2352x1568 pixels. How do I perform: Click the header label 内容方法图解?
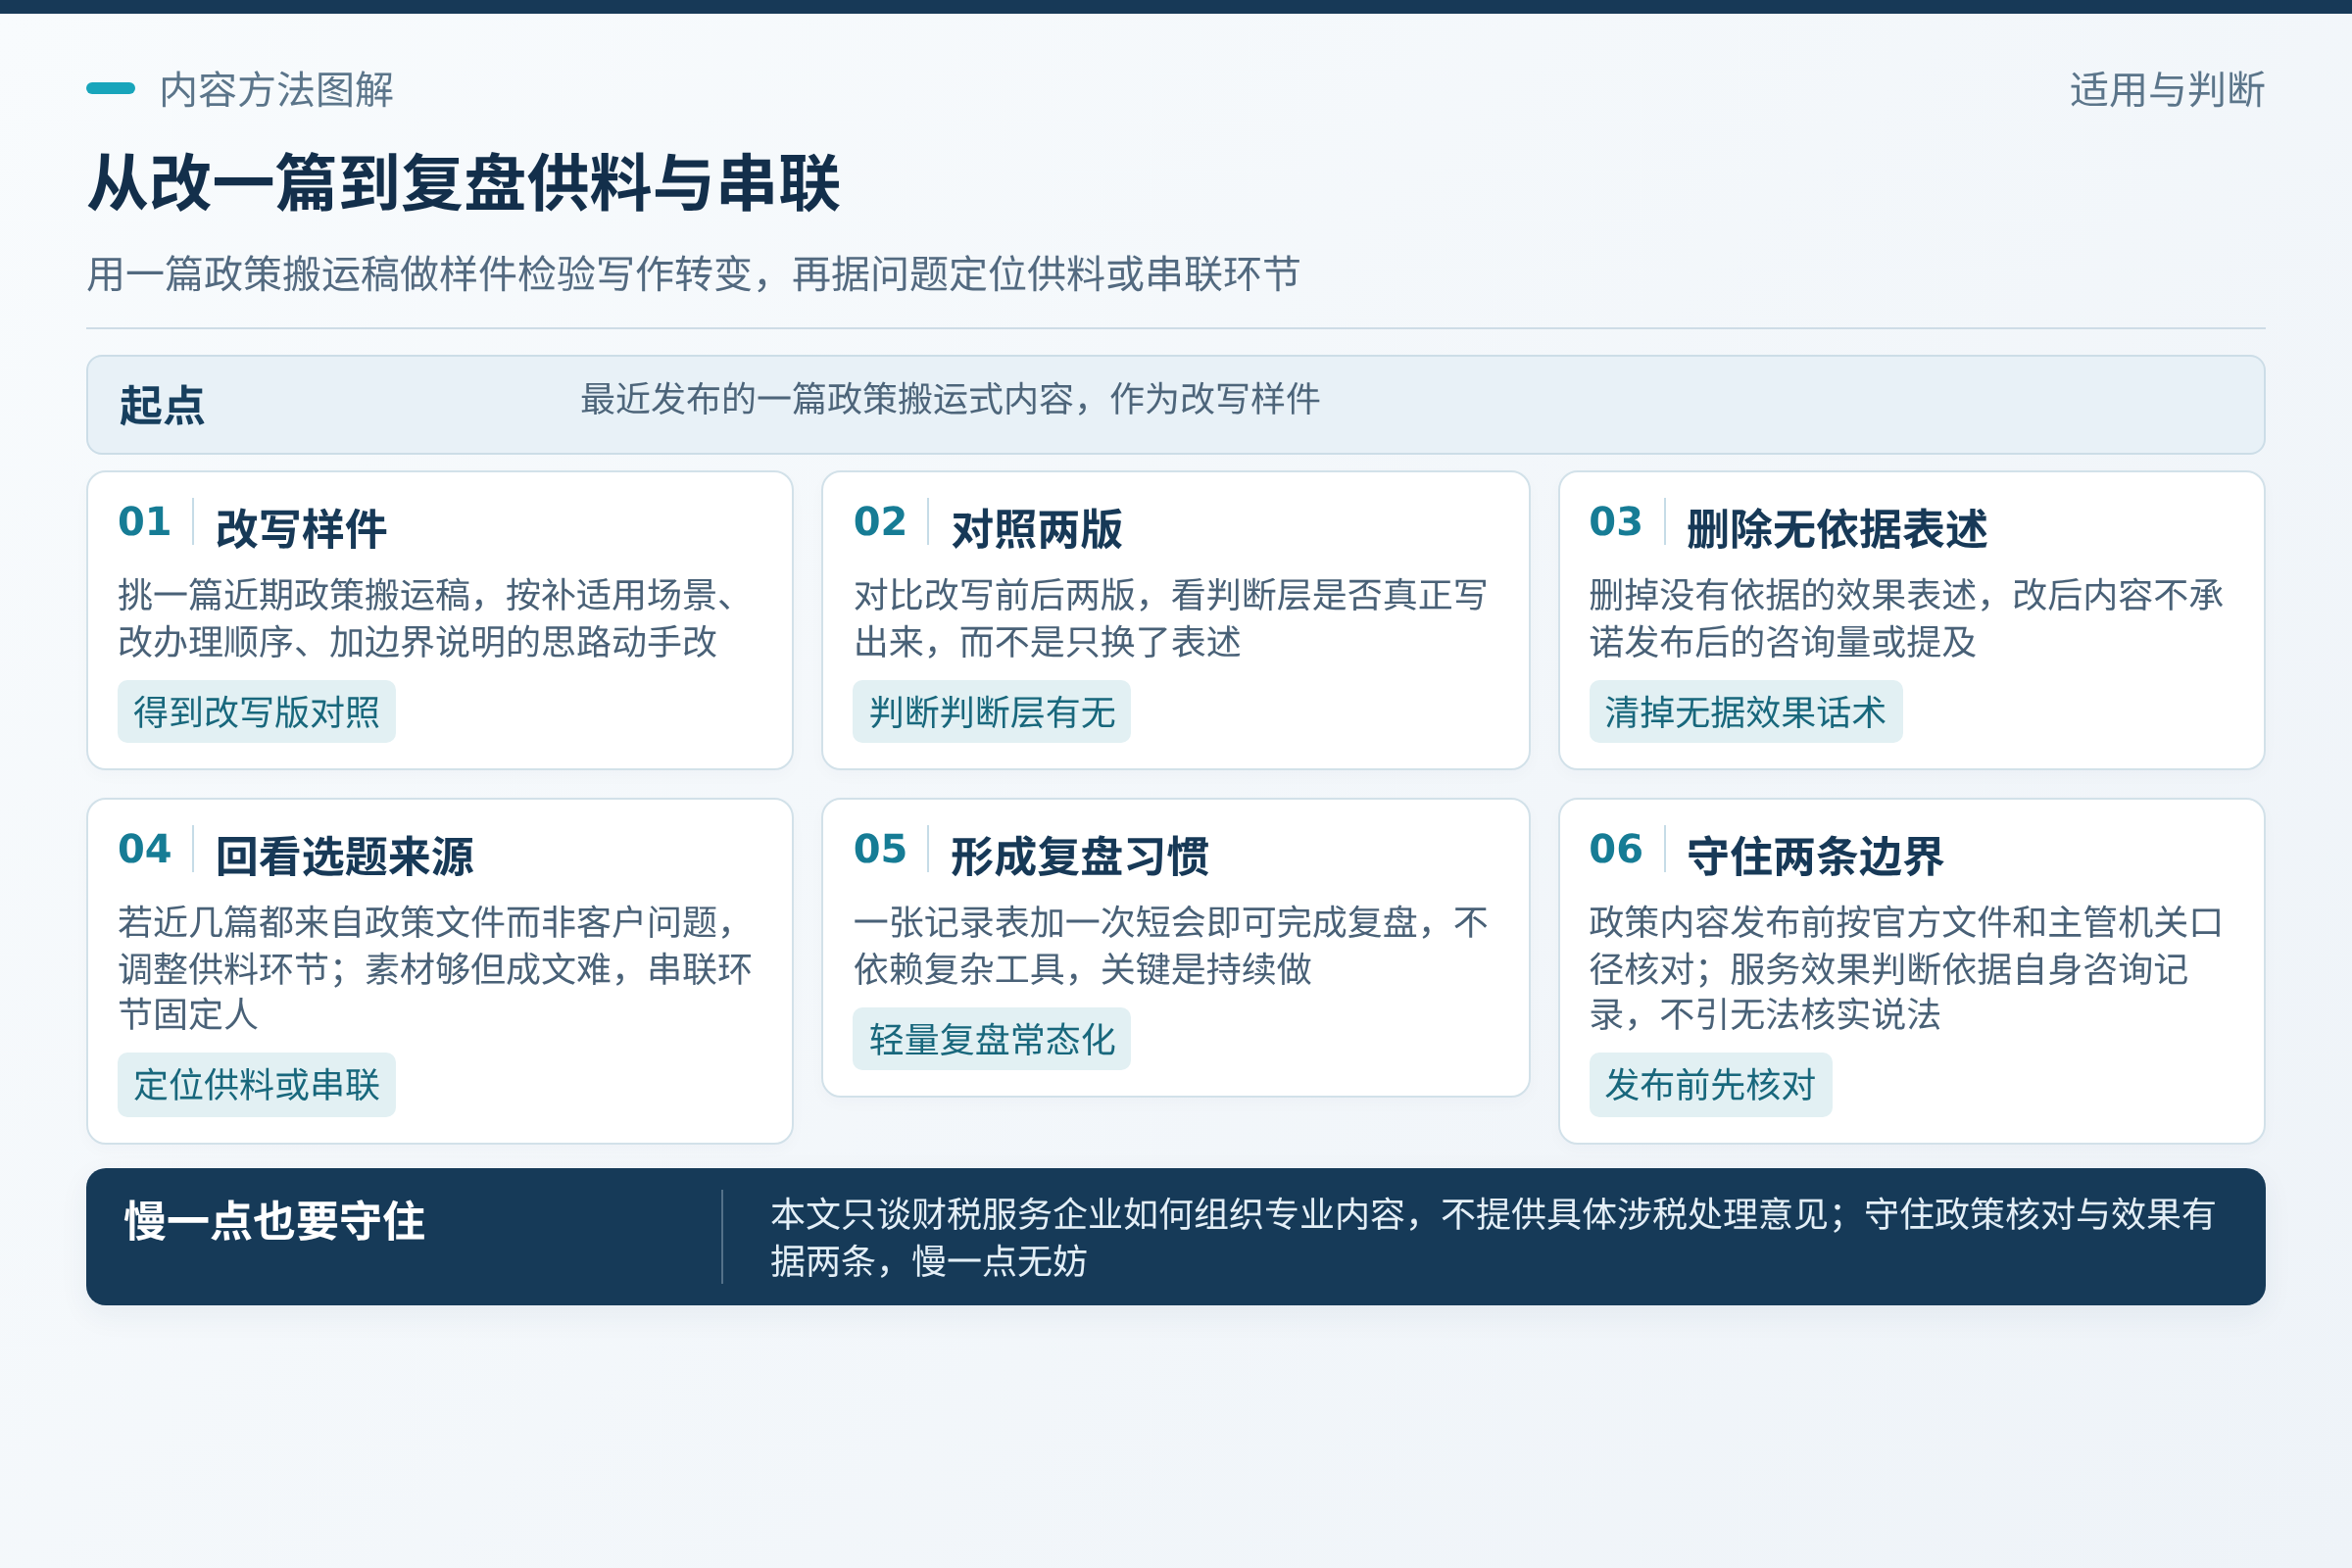(x=276, y=90)
